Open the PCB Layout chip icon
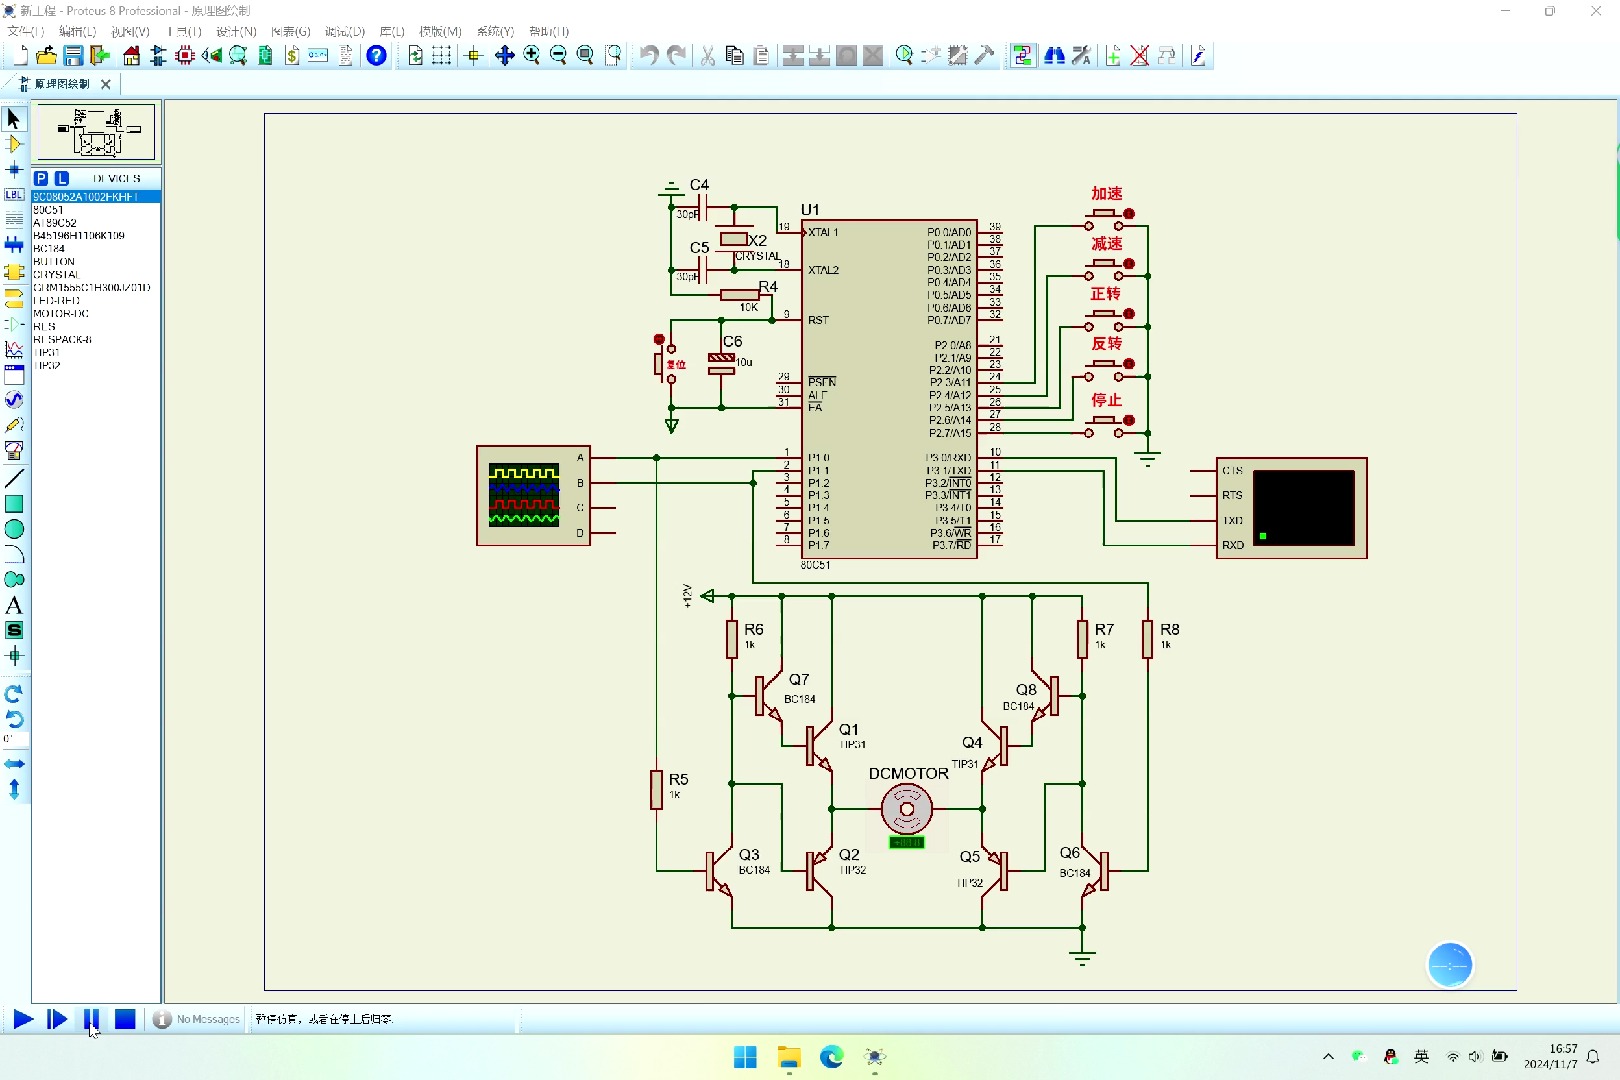This screenshot has height=1080, width=1620. click(185, 56)
